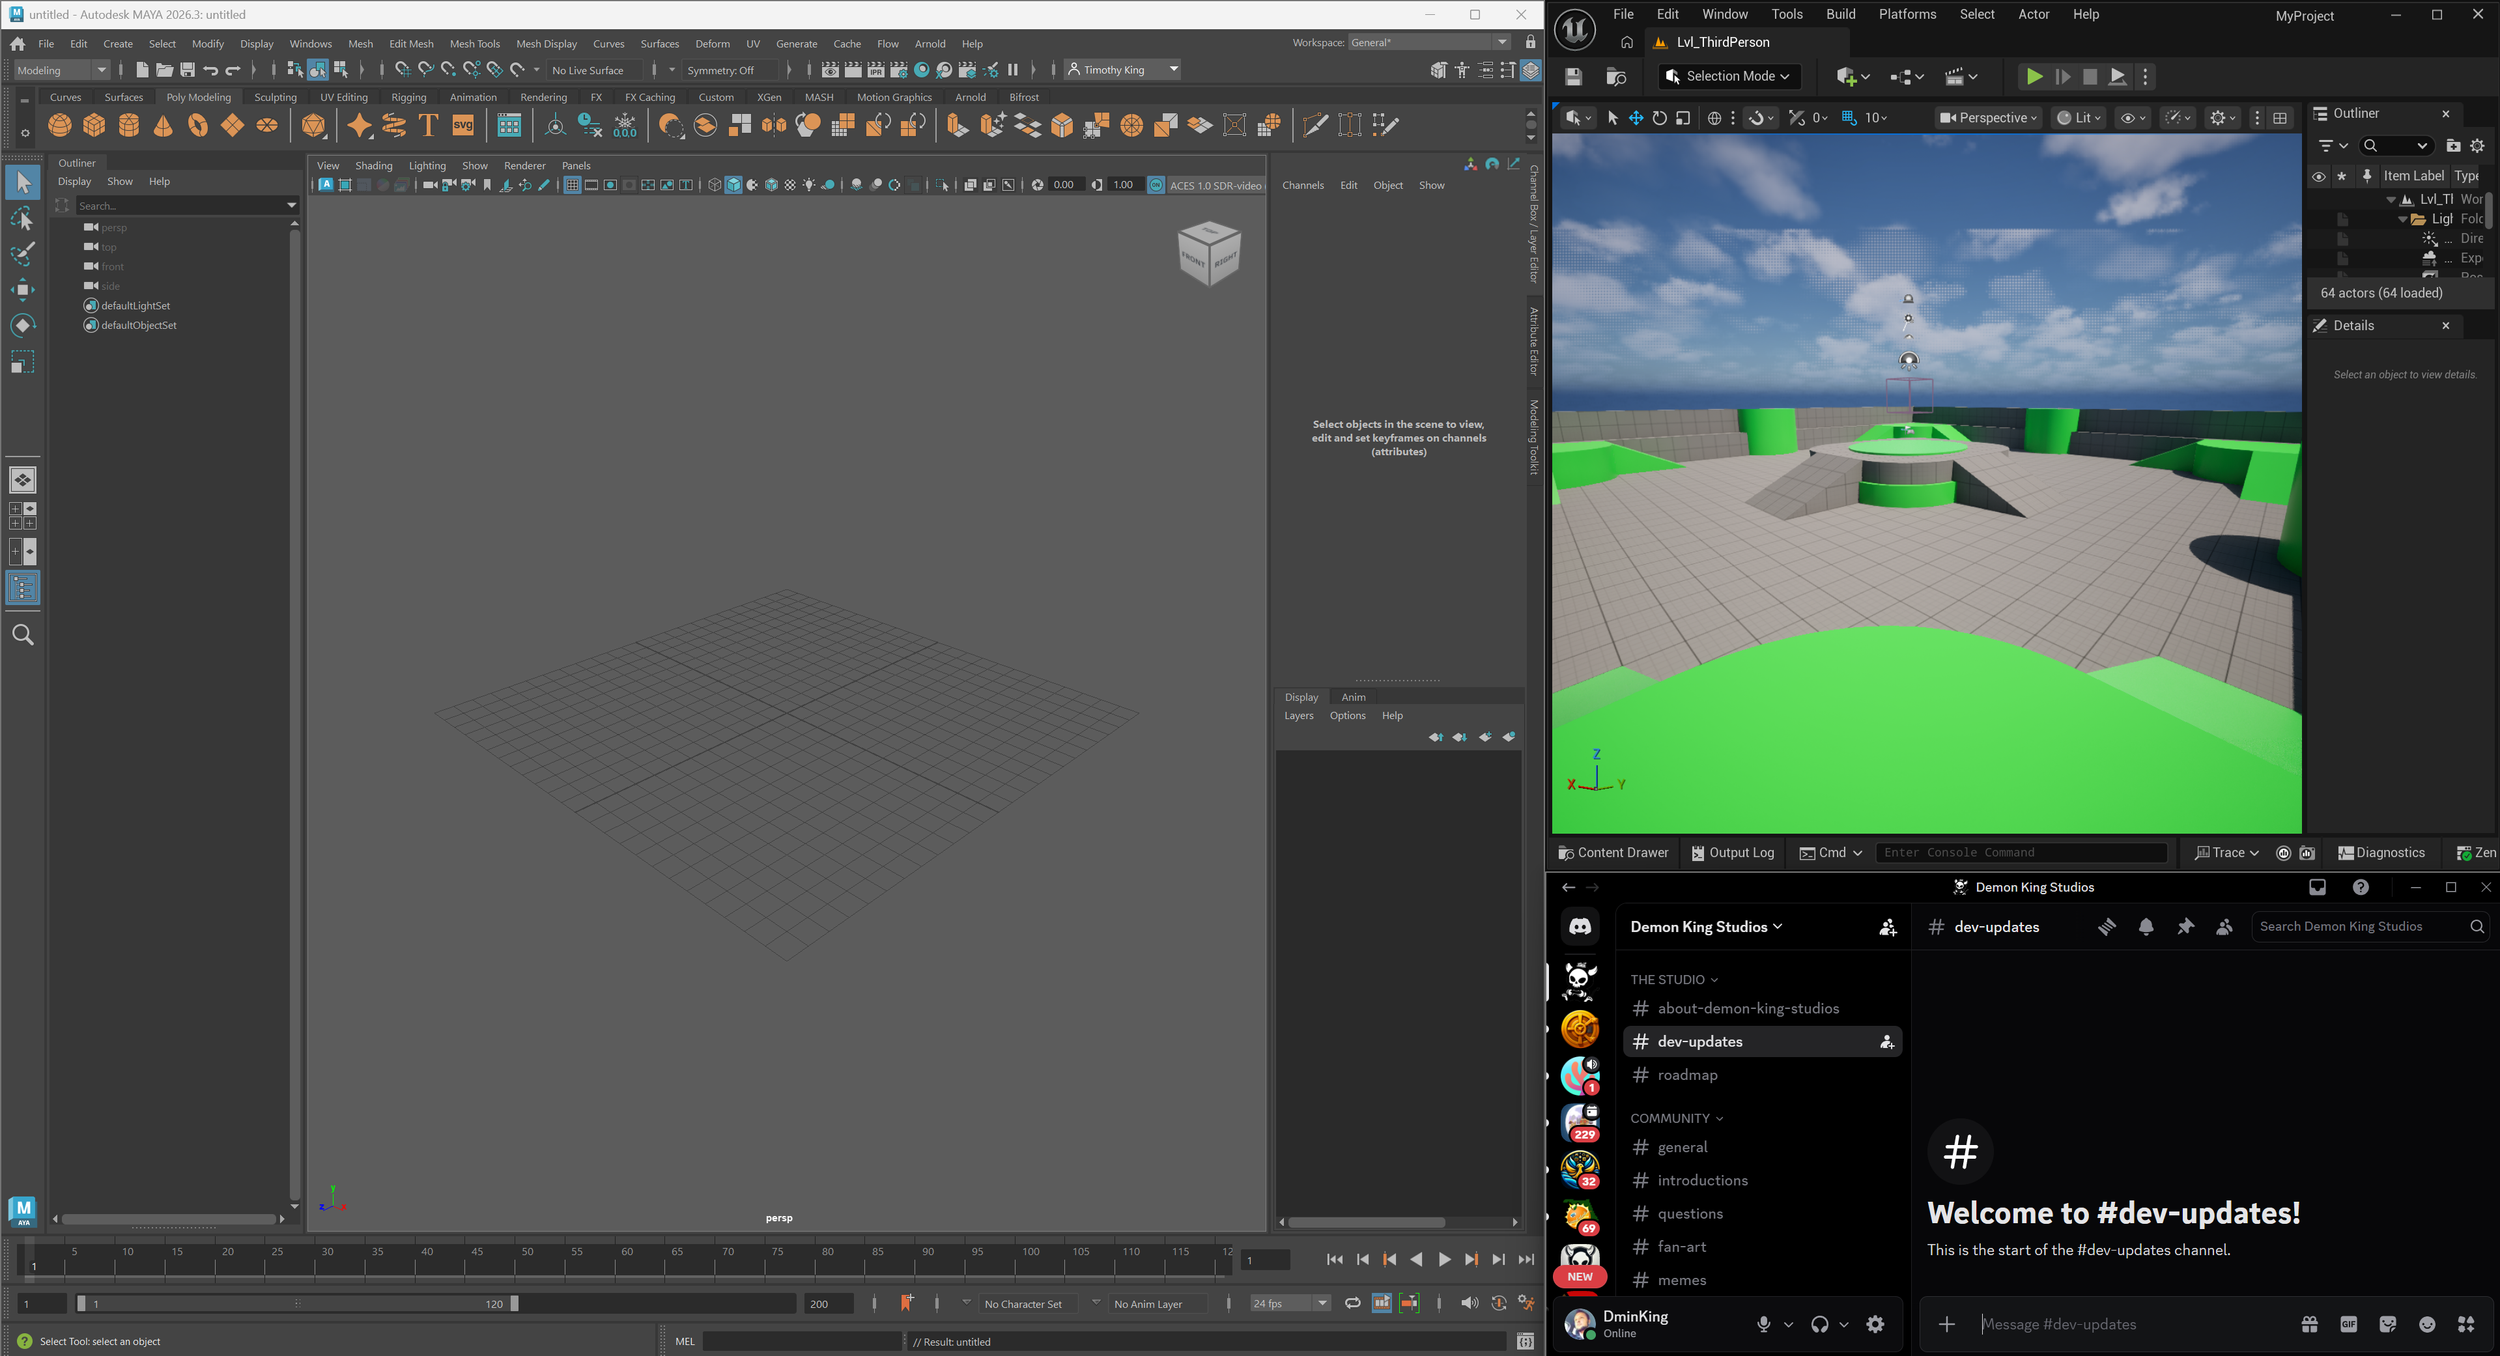This screenshot has width=2500, height=1356.
Task: Click the polygon type text tool icon
Action: [428, 125]
